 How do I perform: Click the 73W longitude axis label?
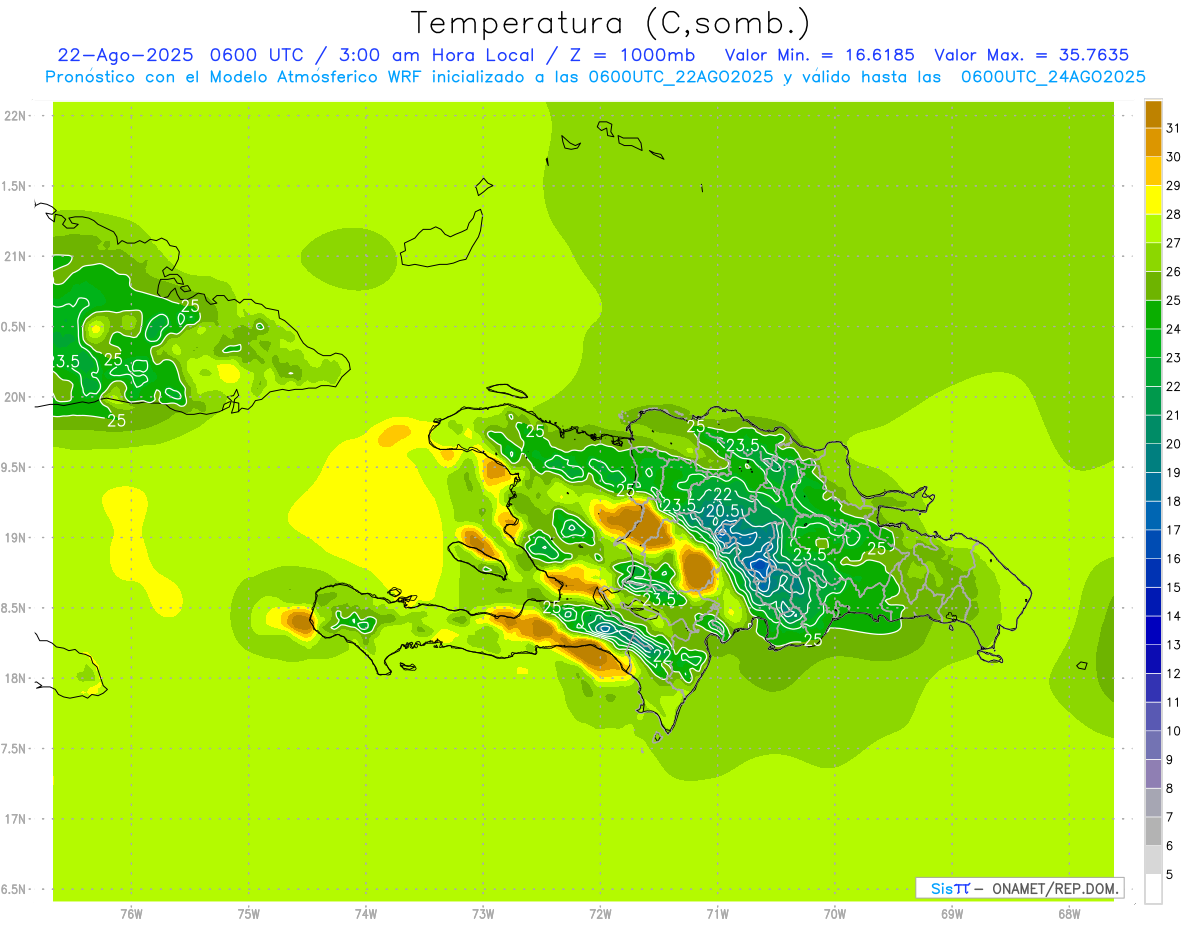tap(483, 914)
